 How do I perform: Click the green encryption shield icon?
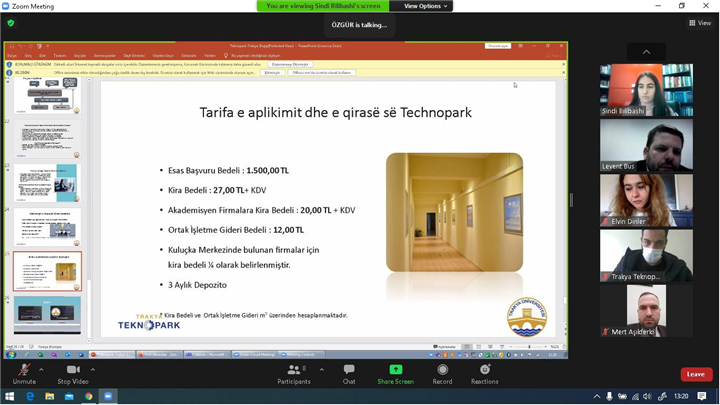[11, 23]
